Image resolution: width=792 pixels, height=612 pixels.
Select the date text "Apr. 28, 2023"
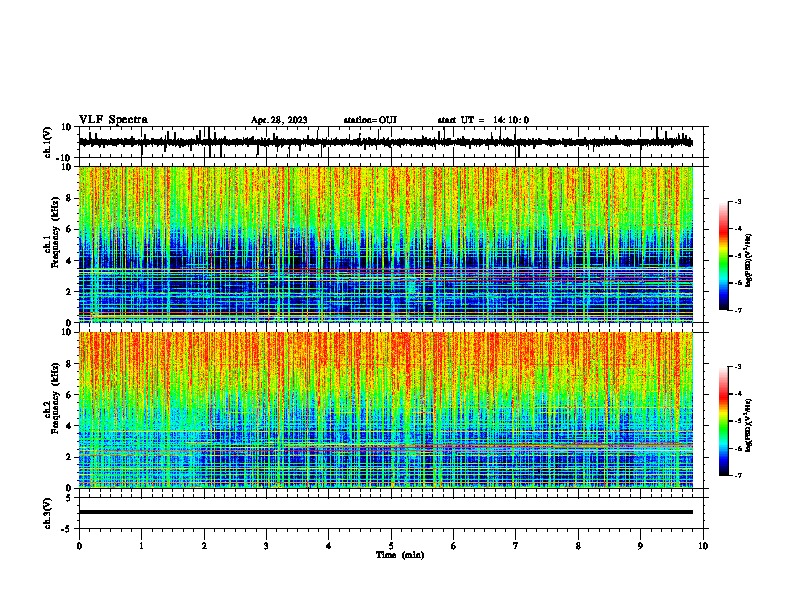coord(279,120)
